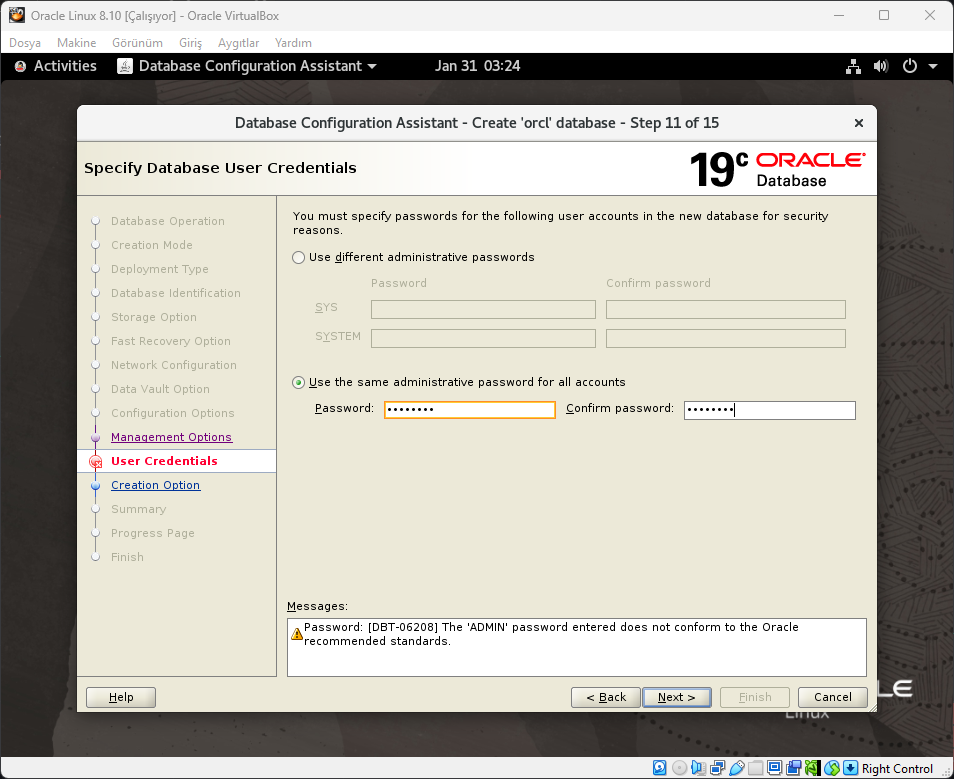This screenshot has height=779, width=954.
Task: Click the Network Configuration step label
Action: 174,365
